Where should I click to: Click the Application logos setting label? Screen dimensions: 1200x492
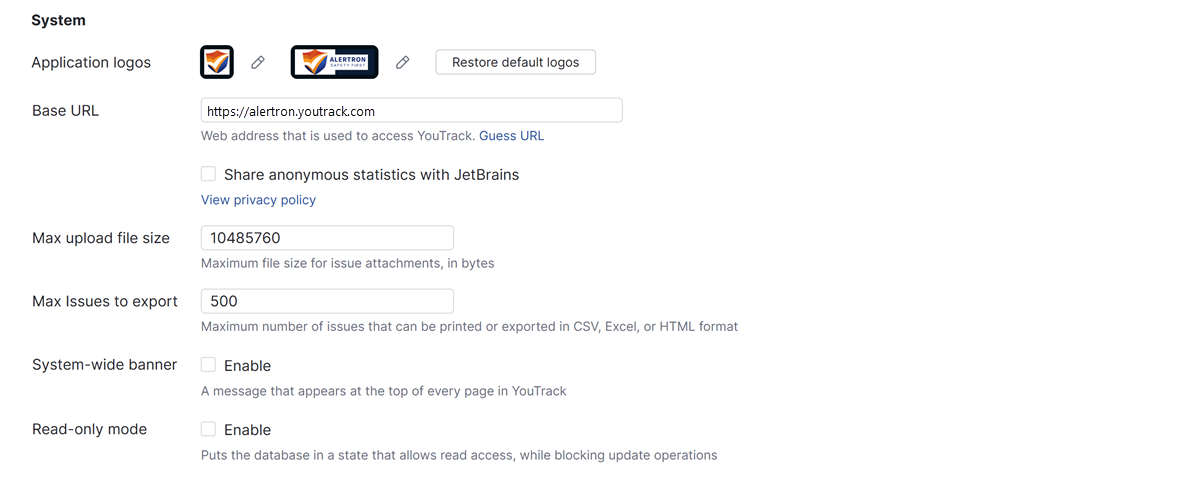(91, 63)
